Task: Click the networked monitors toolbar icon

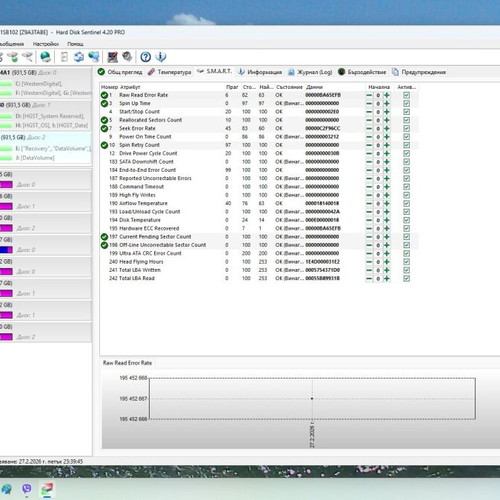Action: tap(94, 57)
